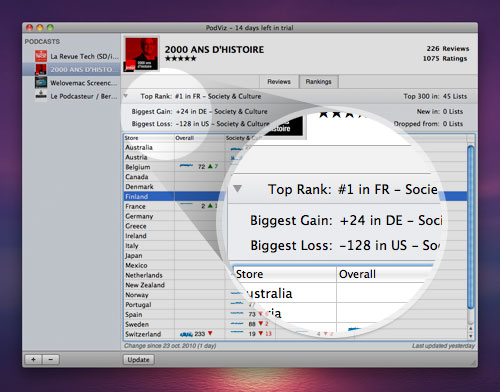Click the plus add podcast button

33,359
